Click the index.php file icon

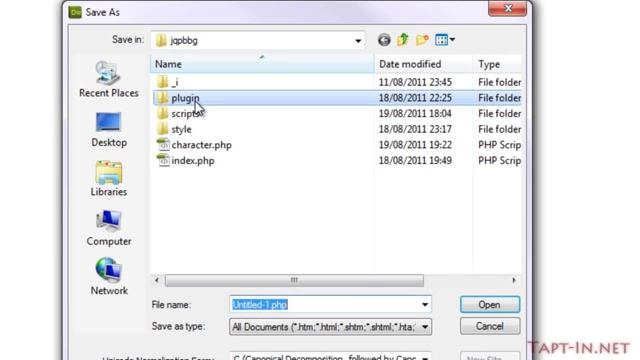point(163,160)
